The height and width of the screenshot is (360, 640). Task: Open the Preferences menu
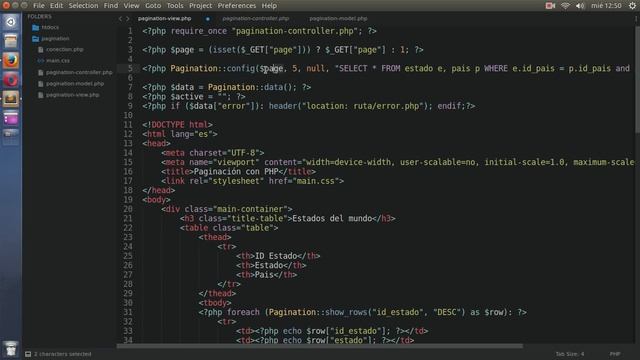(x=236, y=6)
